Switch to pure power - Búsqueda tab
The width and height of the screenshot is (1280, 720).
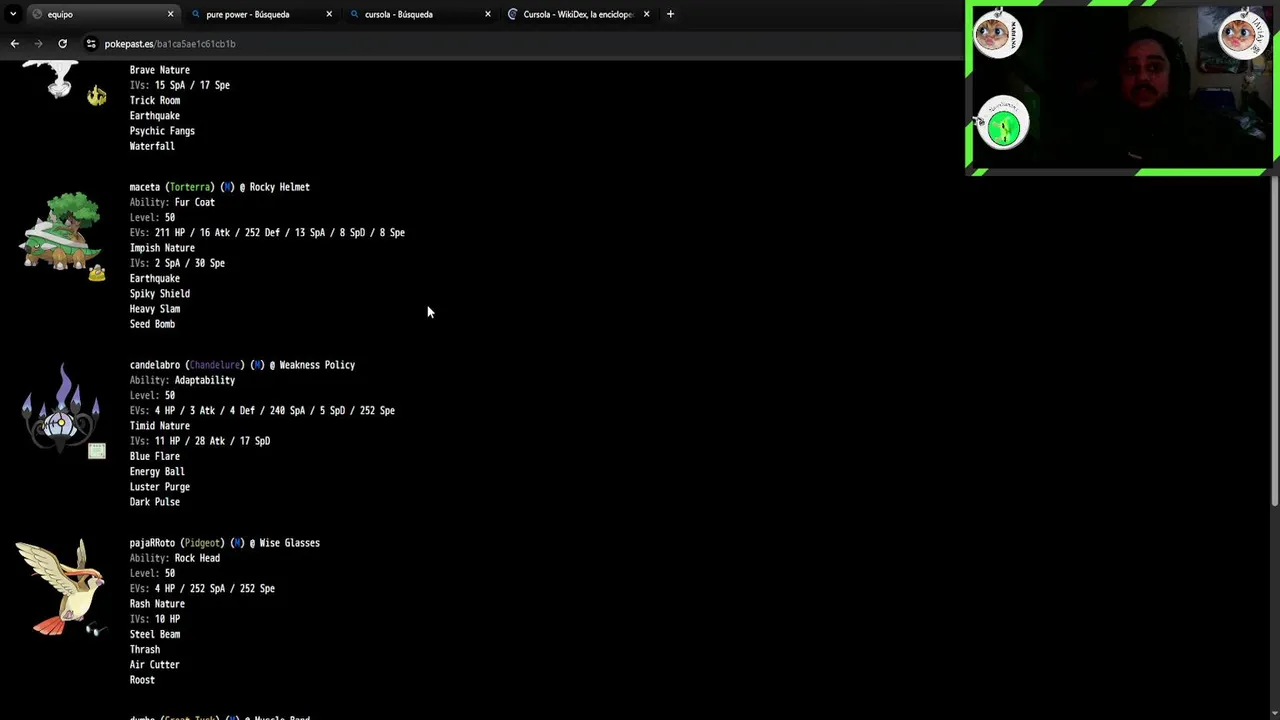pos(260,14)
